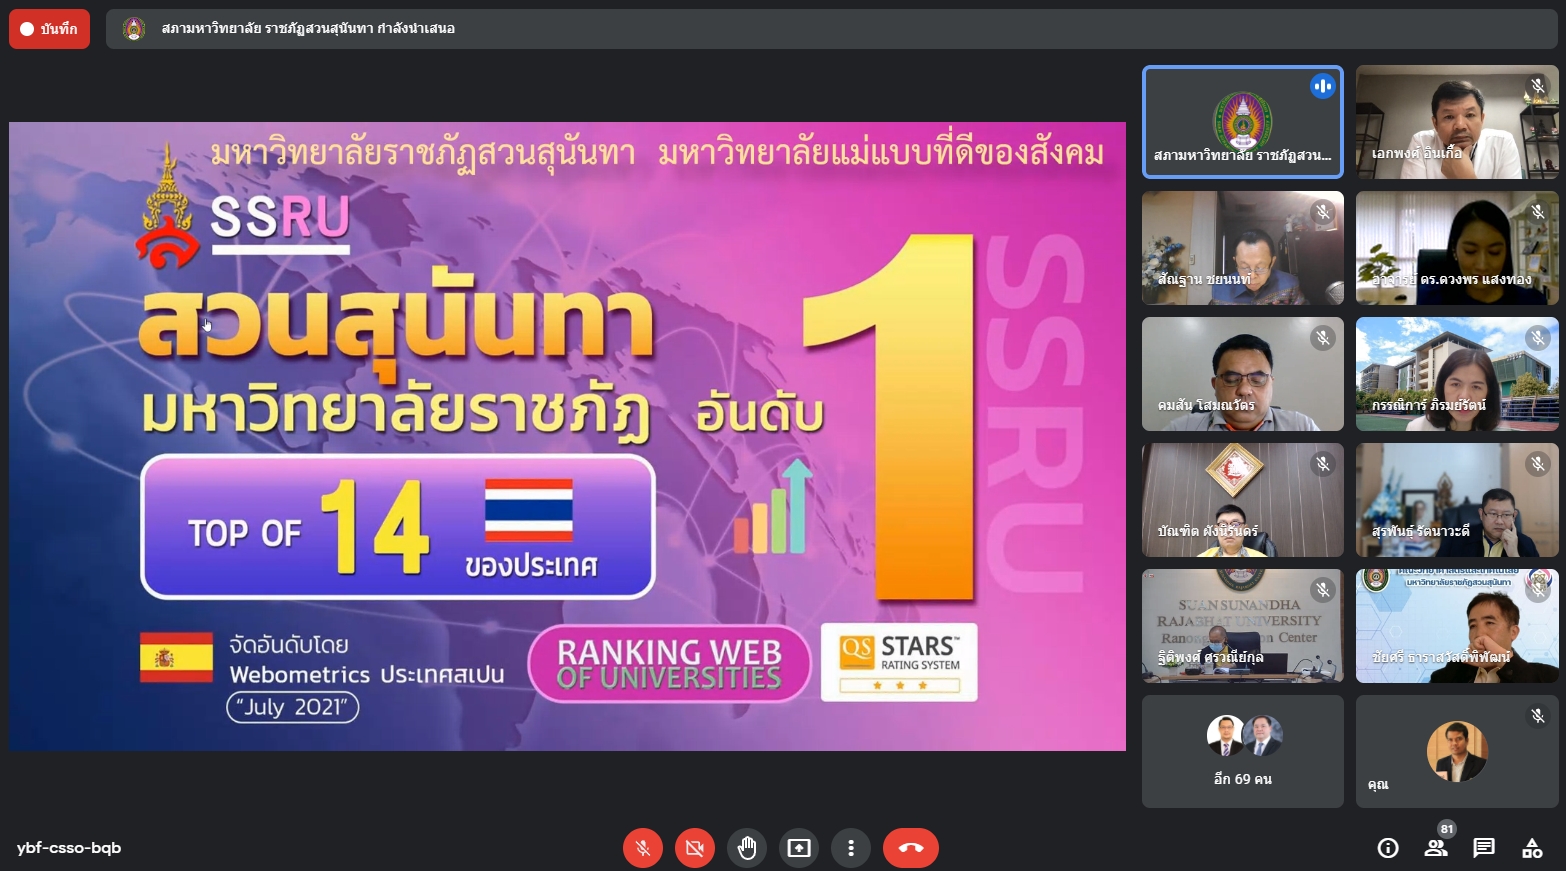Unmute the microphone in bottom toolbar

click(643, 848)
